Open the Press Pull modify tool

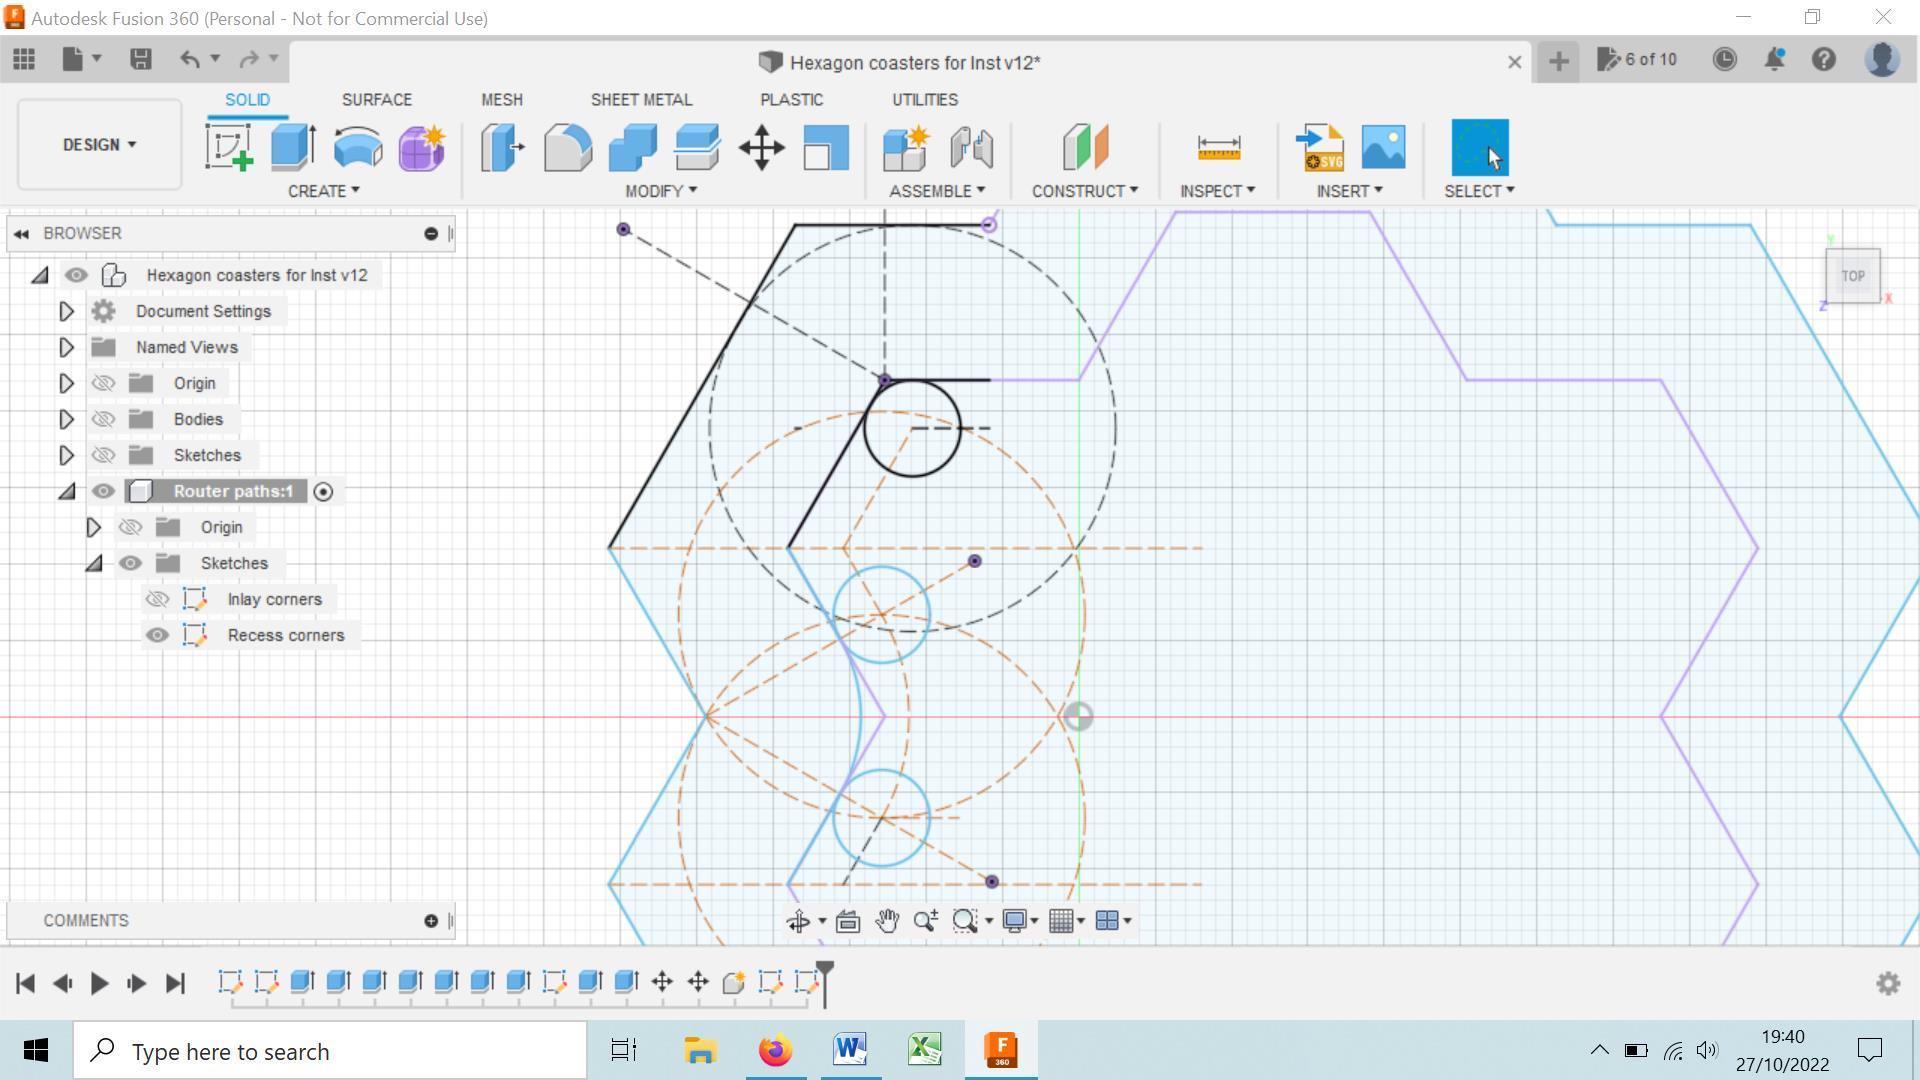(500, 147)
